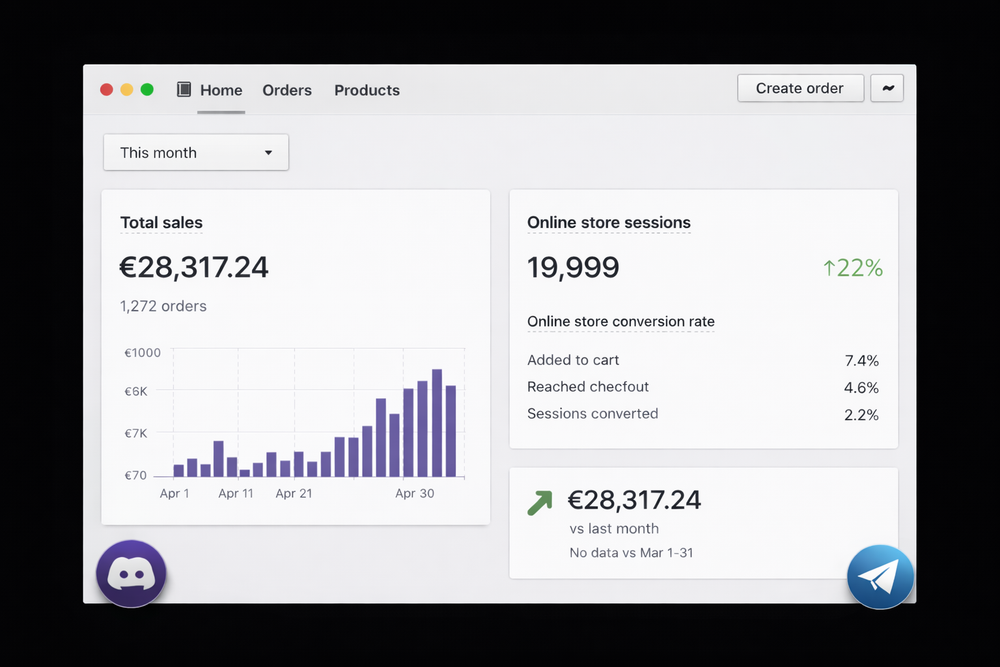
Task: Click the green 22% increase indicator
Action: click(852, 268)
